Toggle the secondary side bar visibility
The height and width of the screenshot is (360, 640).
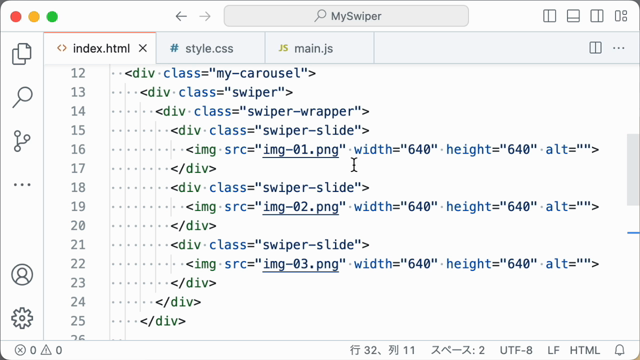pos(597,16)
